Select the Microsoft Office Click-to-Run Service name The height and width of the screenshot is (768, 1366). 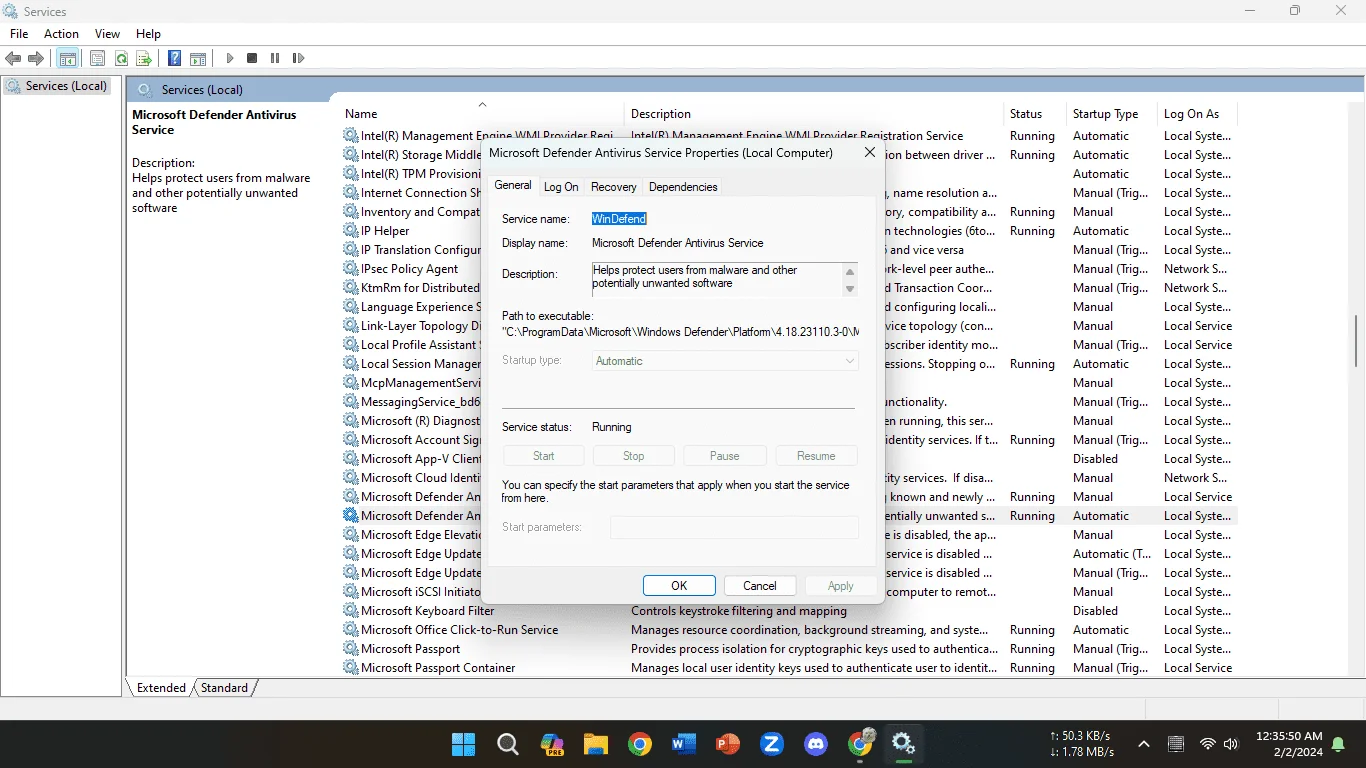[x=459, y=630]
